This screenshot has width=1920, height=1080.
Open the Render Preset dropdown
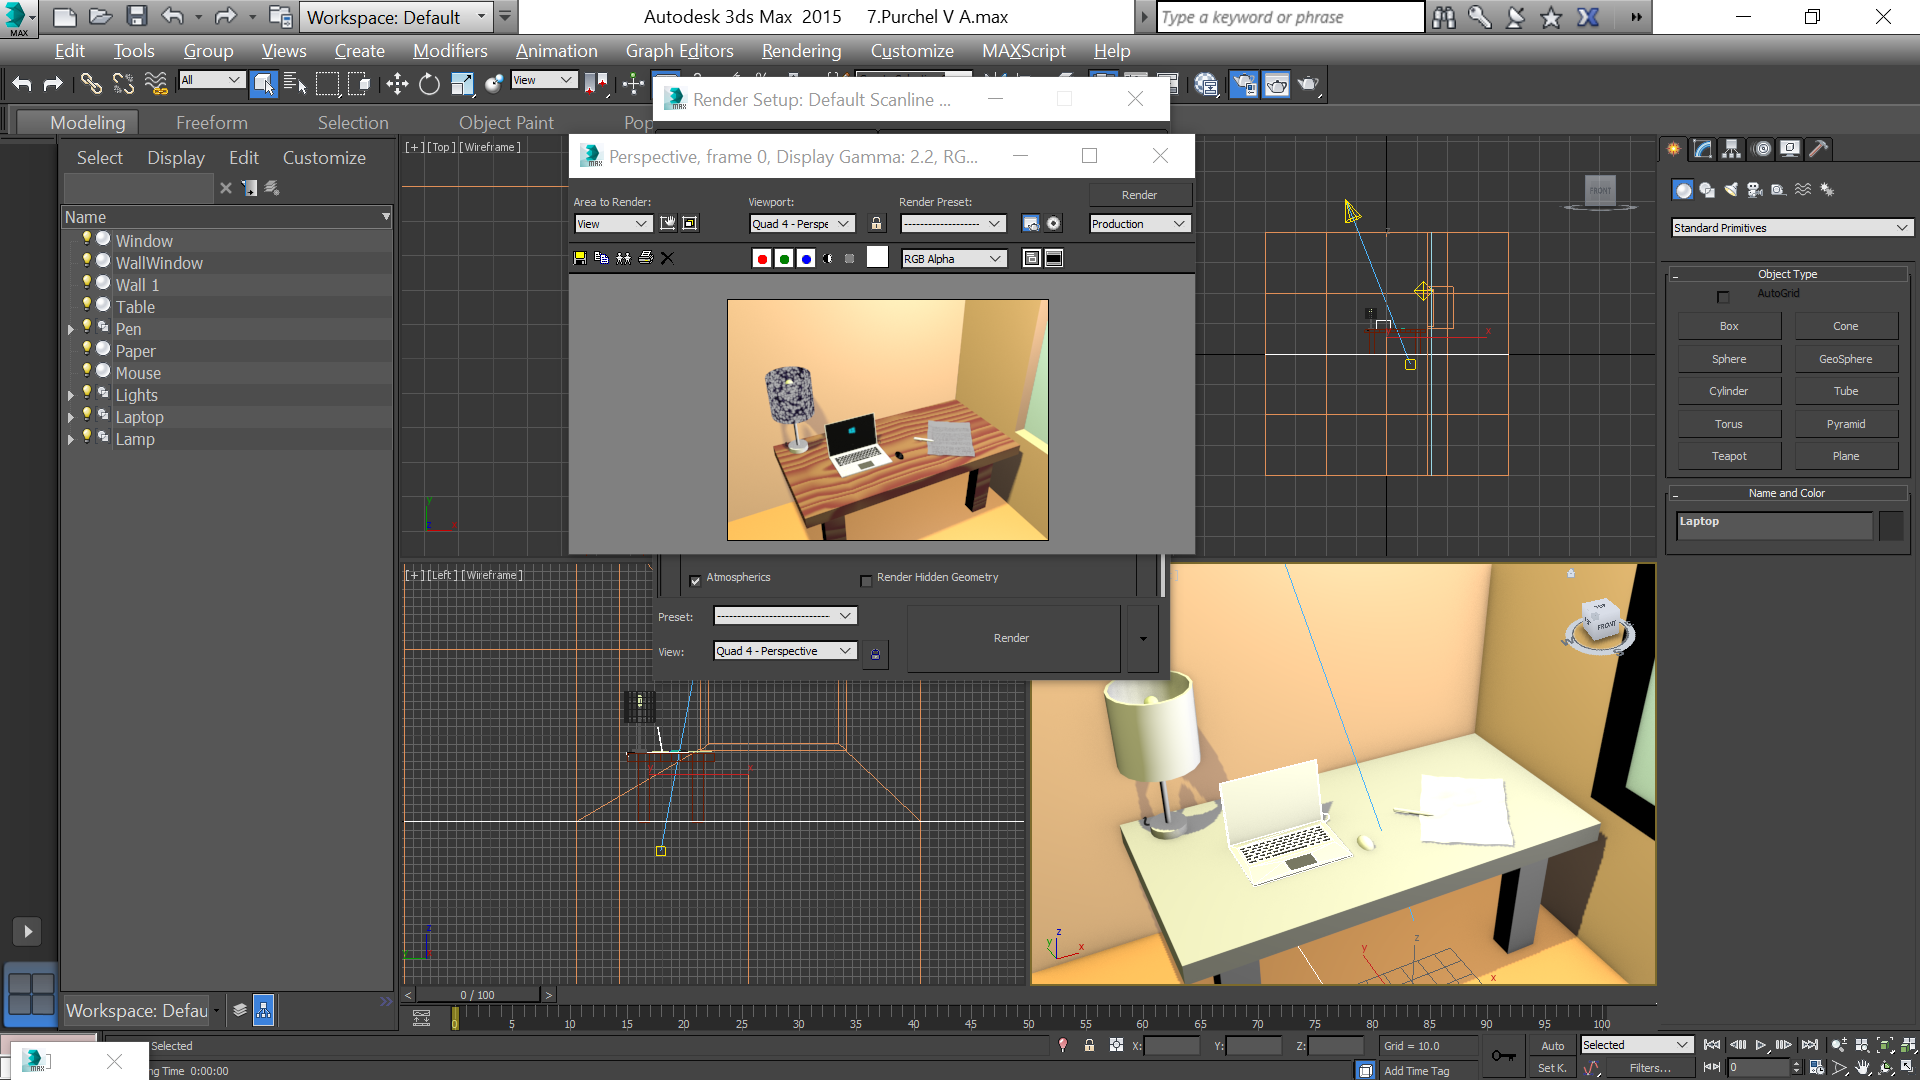(953, 224)
